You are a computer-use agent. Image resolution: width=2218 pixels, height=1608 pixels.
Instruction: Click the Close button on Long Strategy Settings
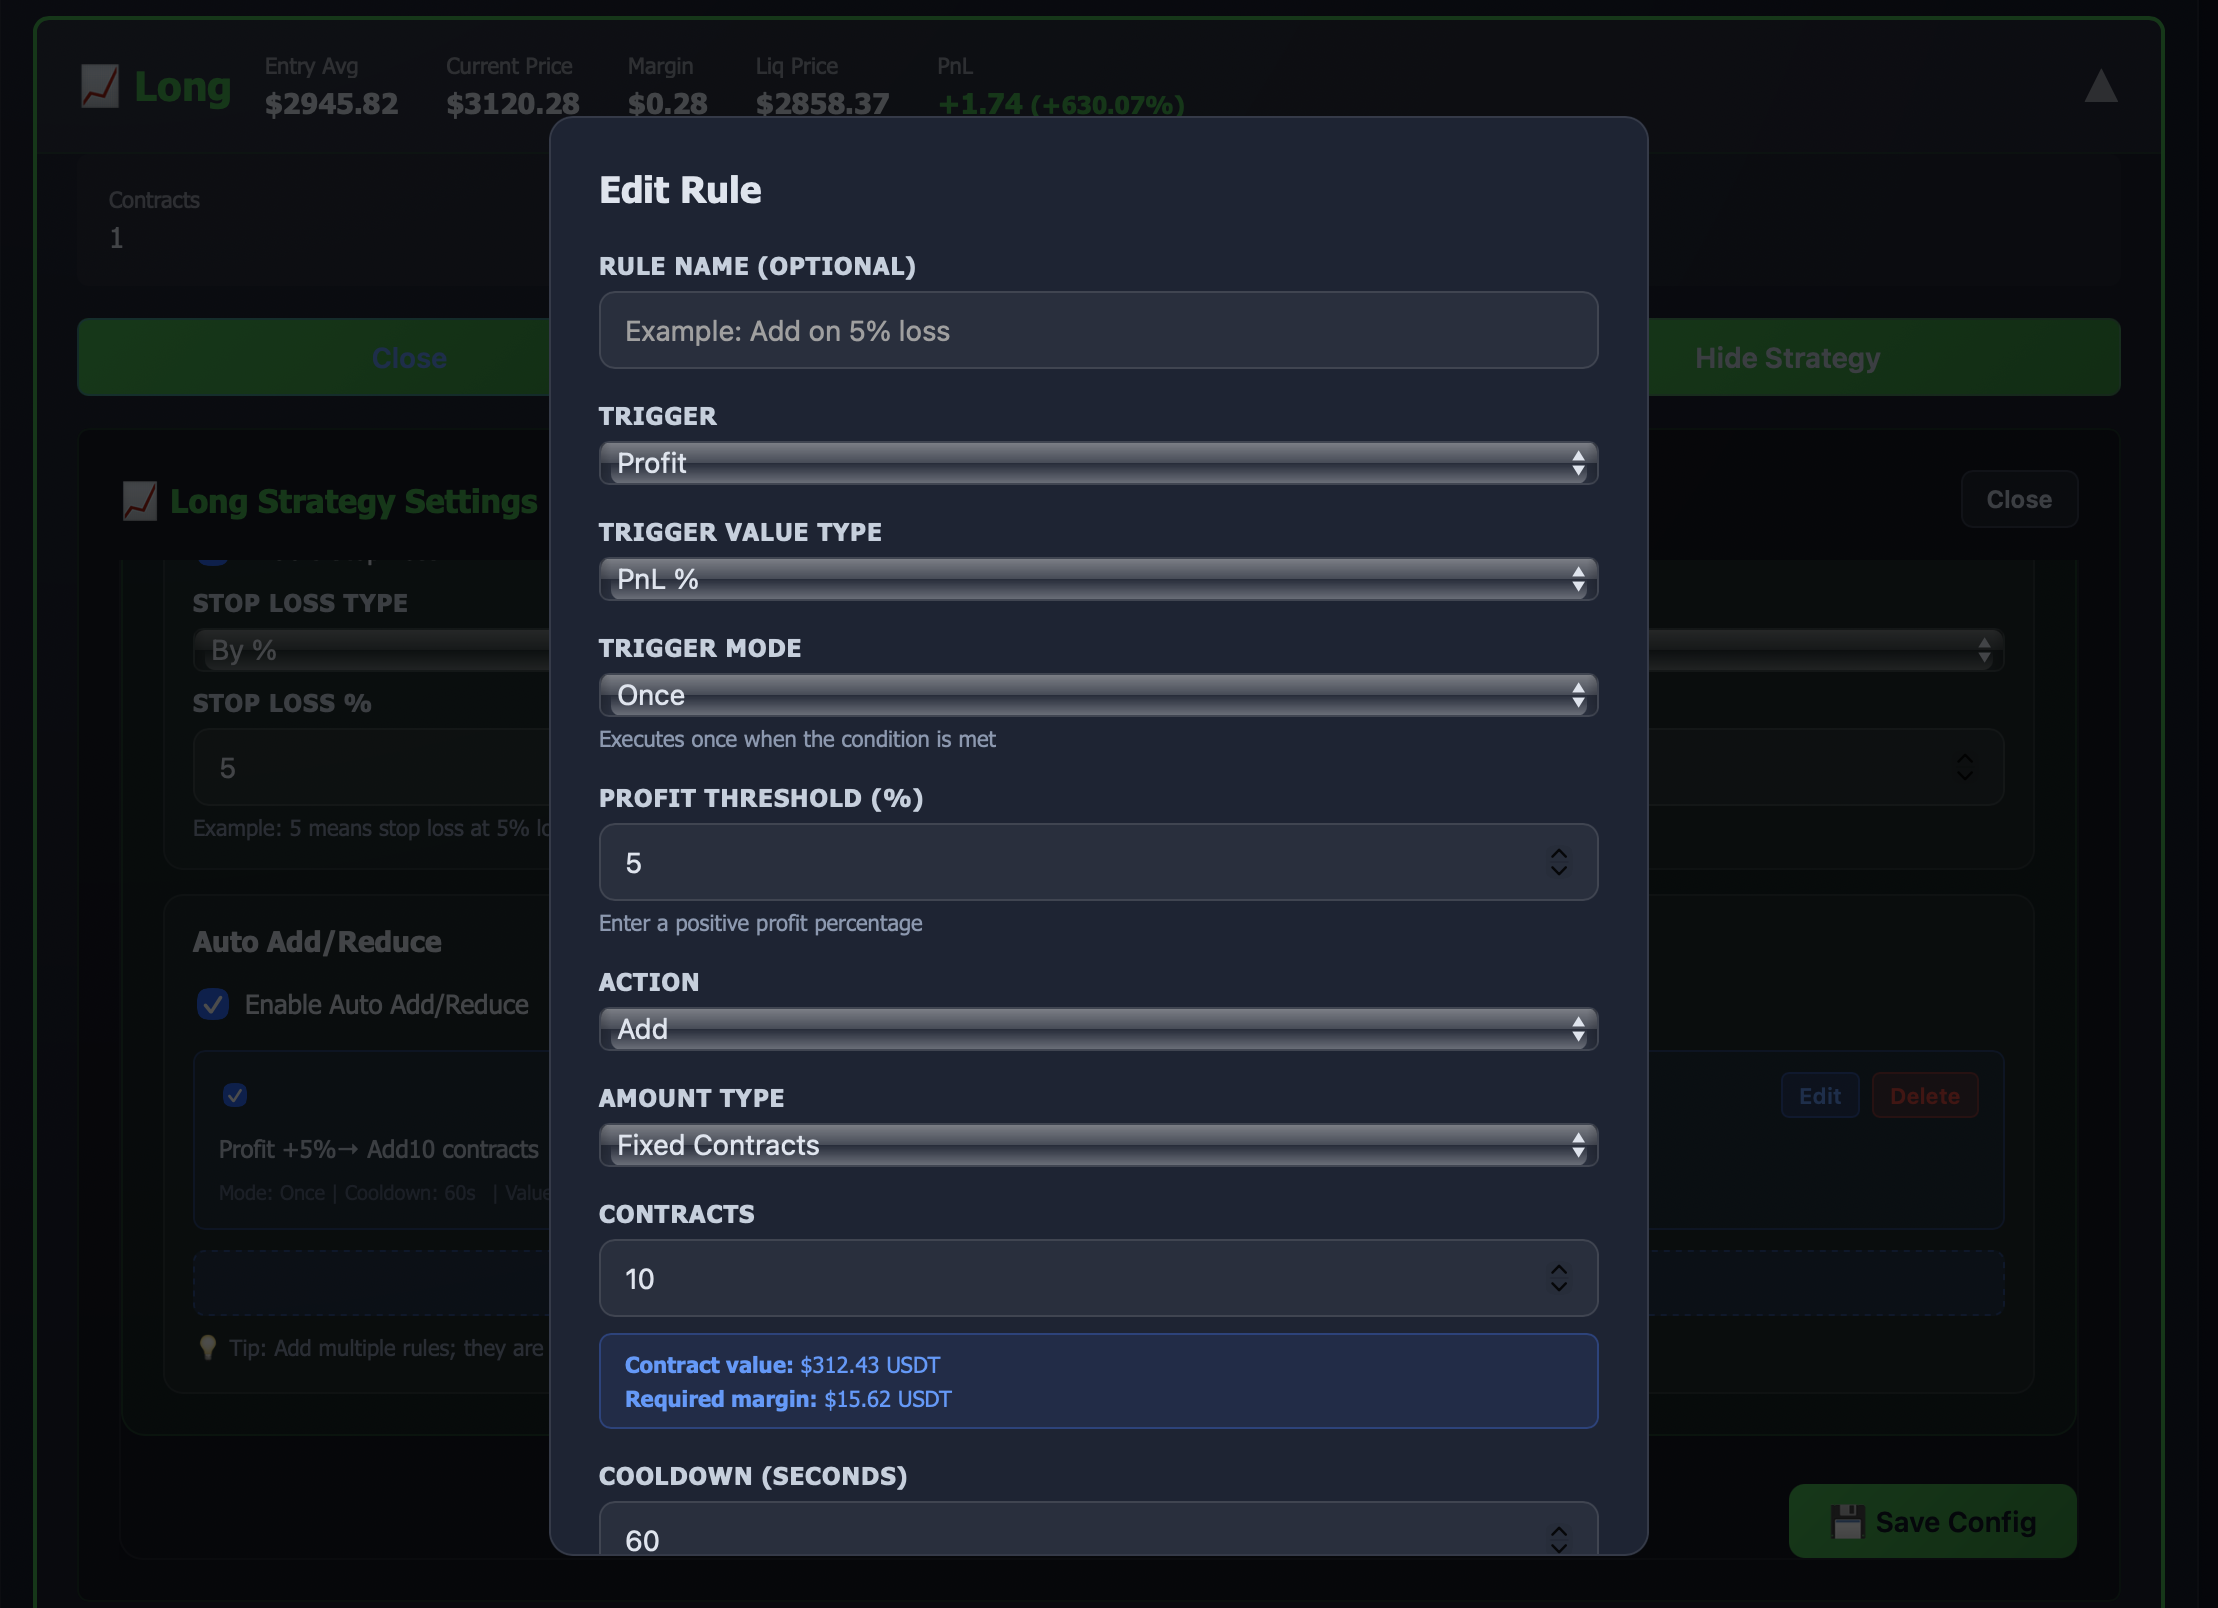[2018, 498]
